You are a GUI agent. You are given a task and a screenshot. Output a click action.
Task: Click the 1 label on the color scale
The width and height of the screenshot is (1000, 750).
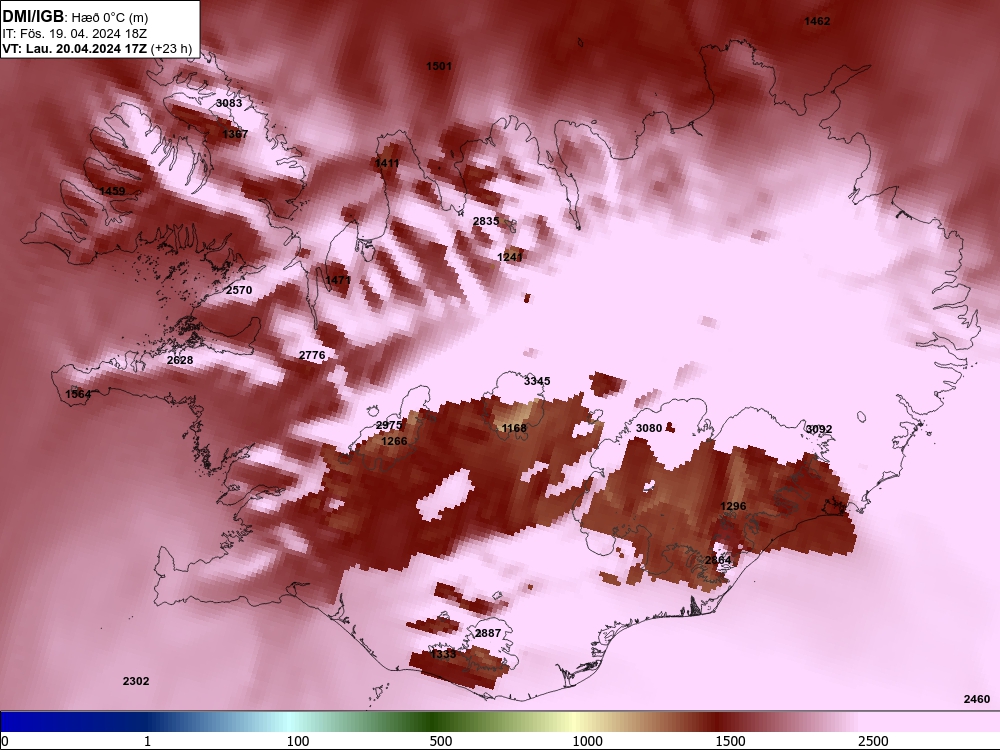pos(147,741)
